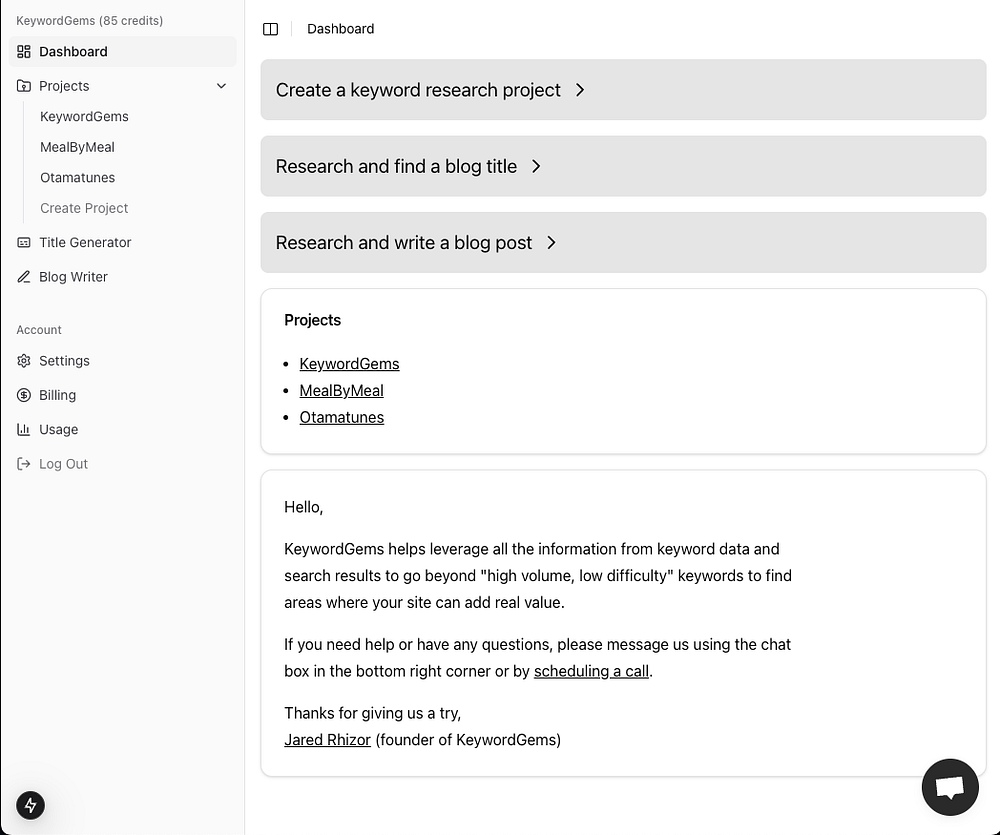Select Otamatunes project in sidebar
The height and width of the screenshot is (835, 1000).
pos(77,178)
